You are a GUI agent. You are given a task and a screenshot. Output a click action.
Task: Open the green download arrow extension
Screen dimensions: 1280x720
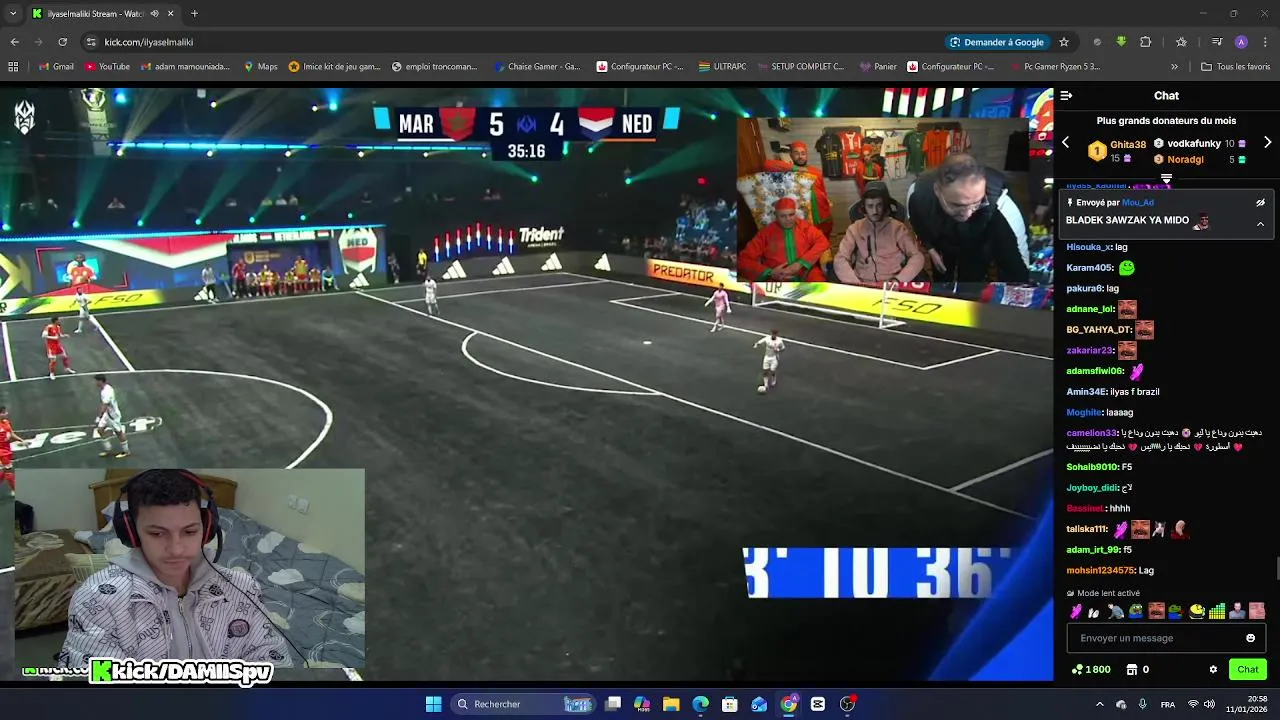[1121, 42]
